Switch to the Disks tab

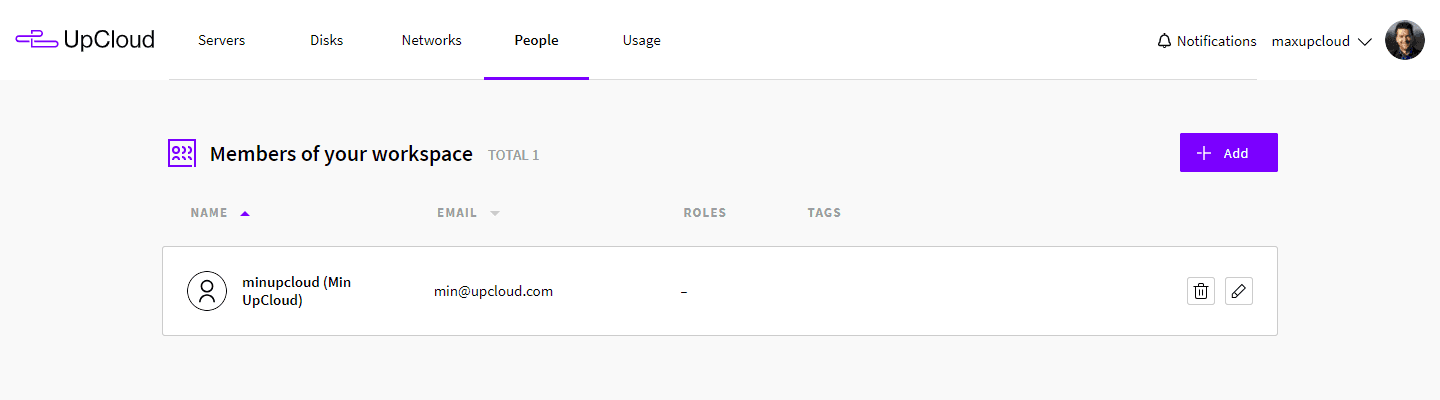326,40
